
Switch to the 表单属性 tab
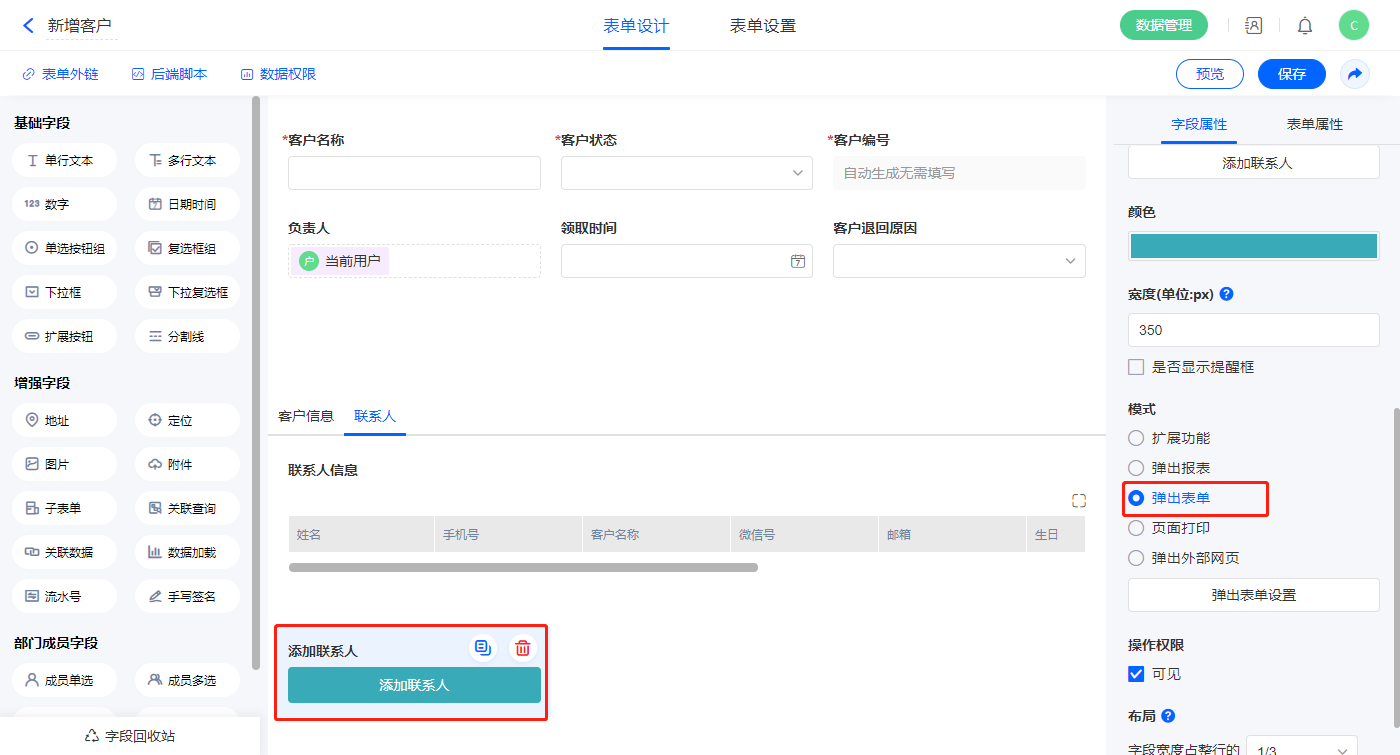point(1314,125)
